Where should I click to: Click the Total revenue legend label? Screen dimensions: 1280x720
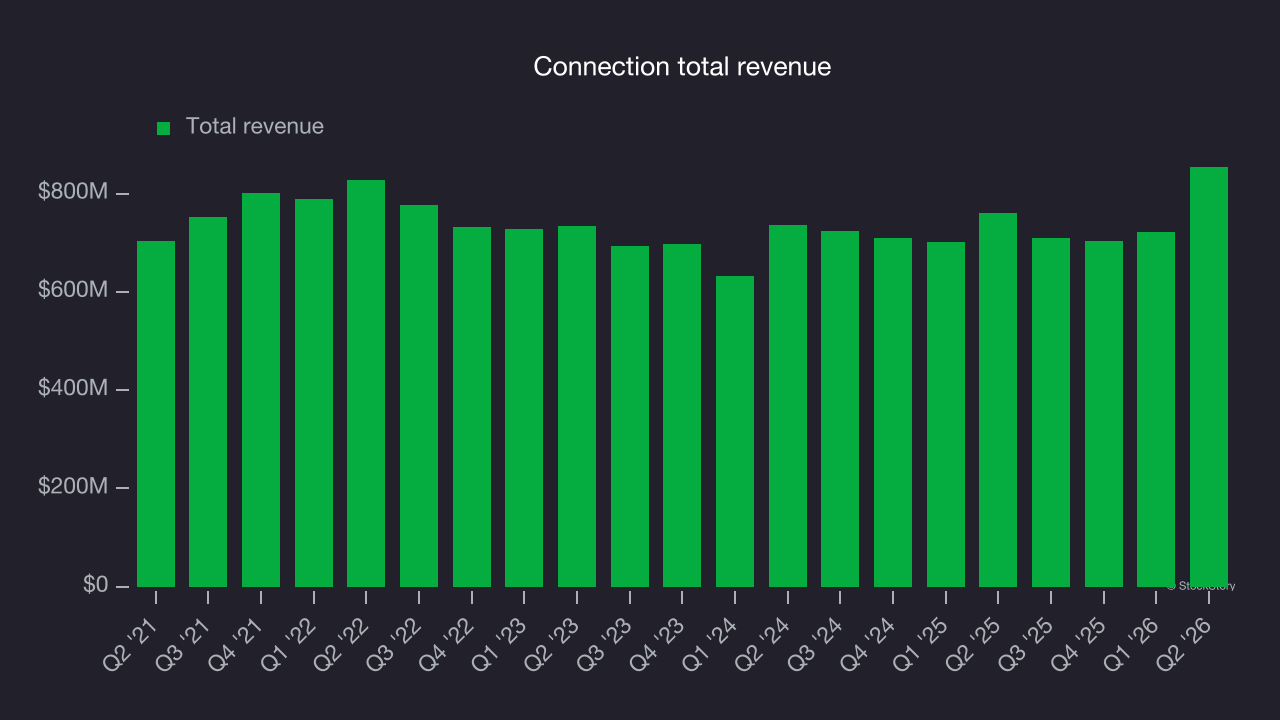[255, 126]
